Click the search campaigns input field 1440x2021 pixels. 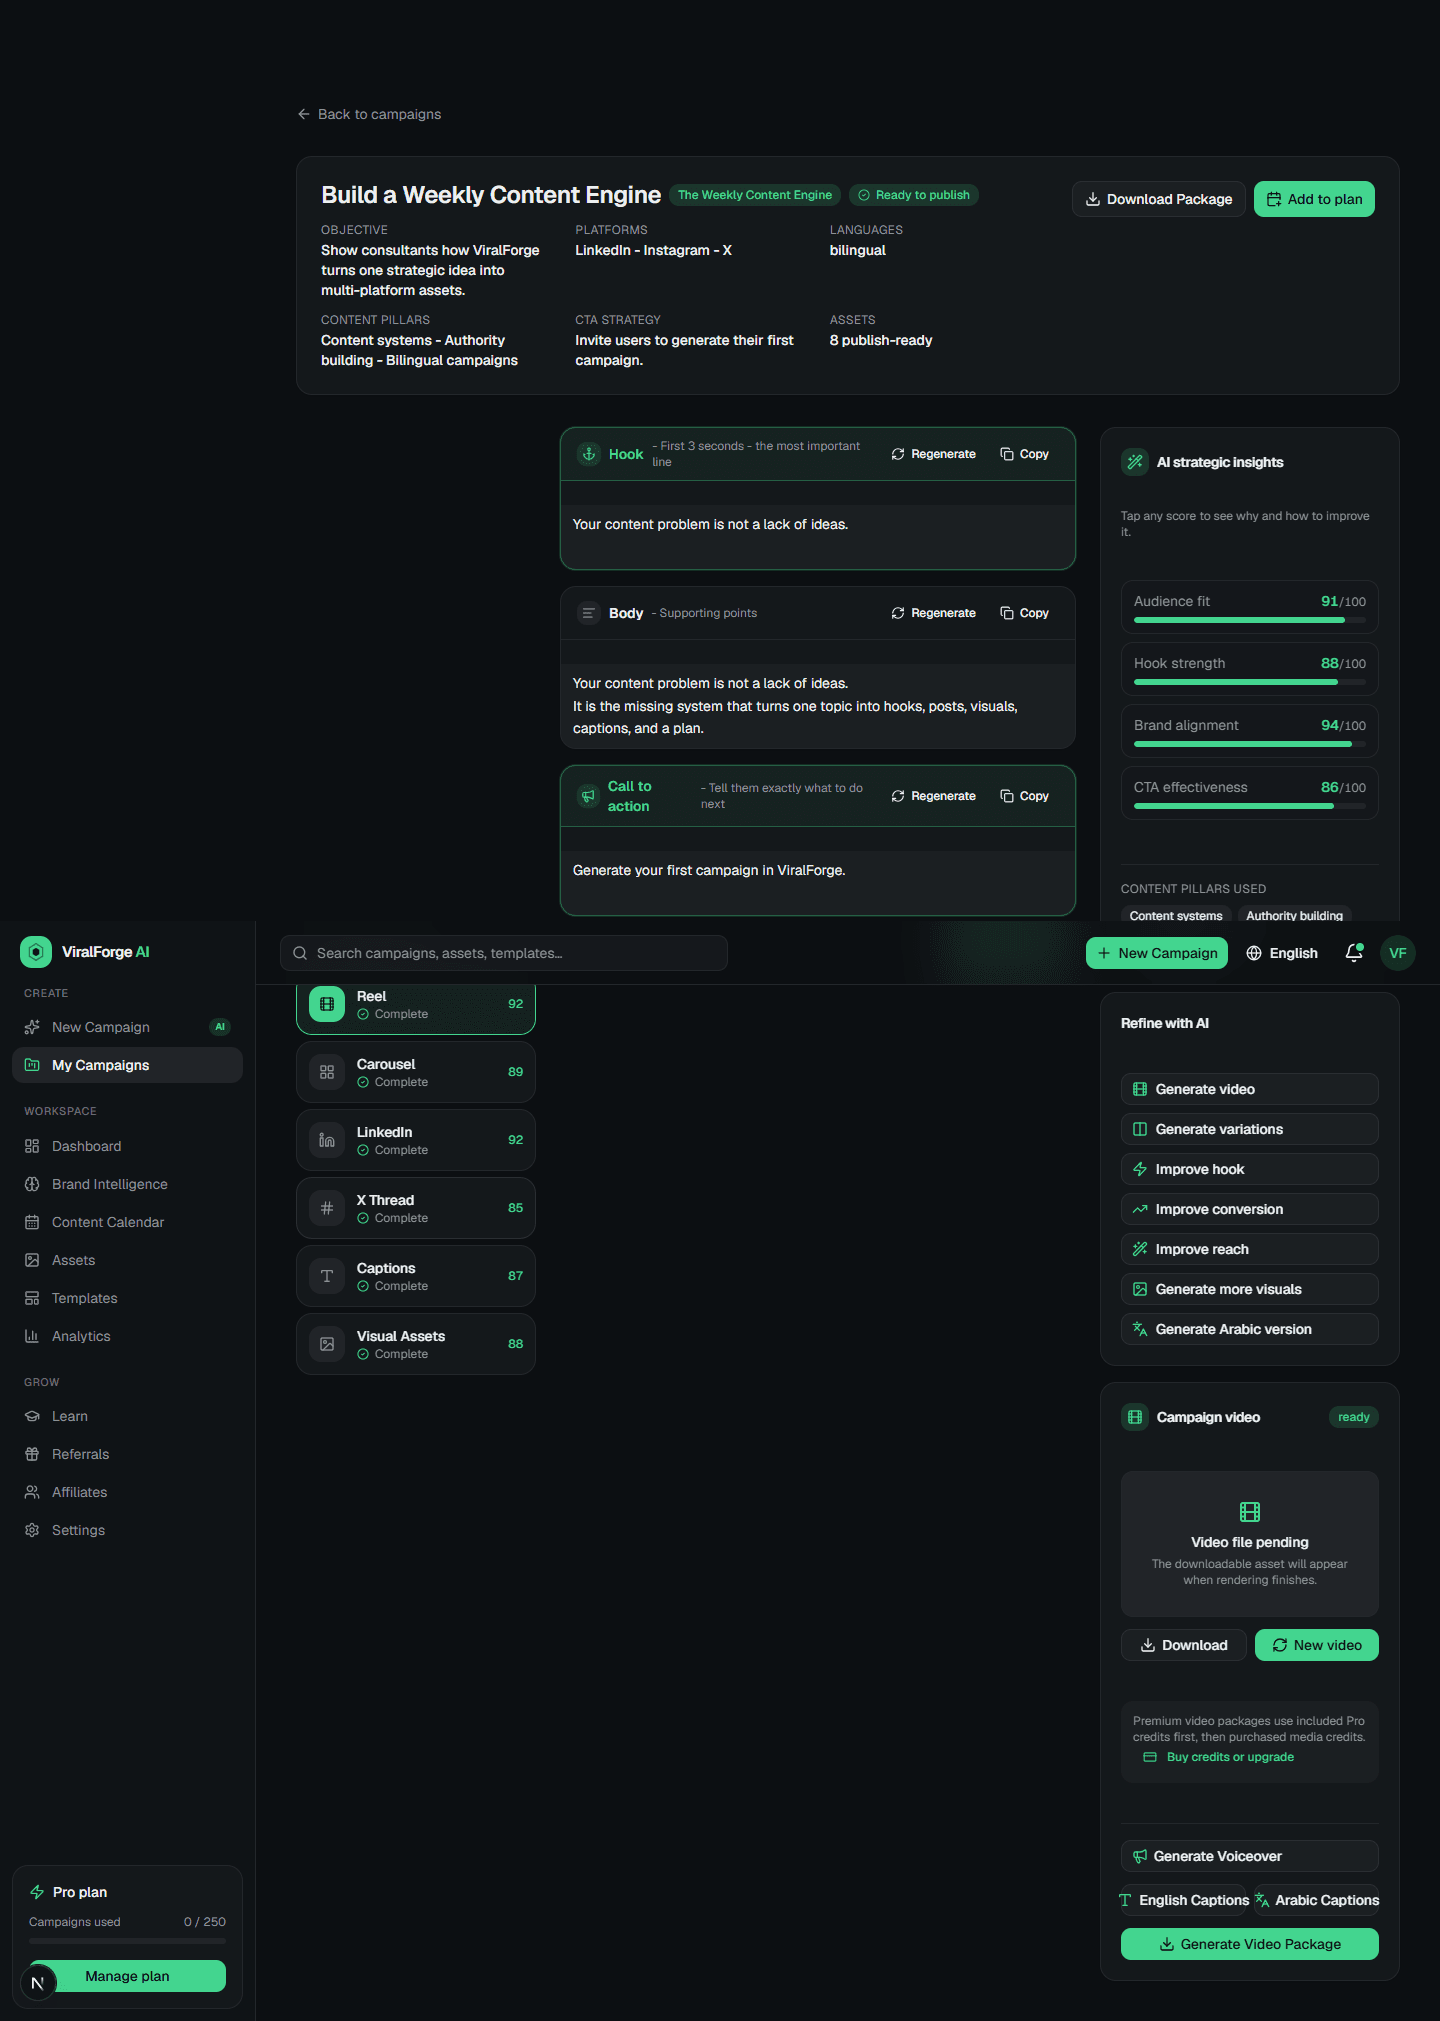pos(504,953)
